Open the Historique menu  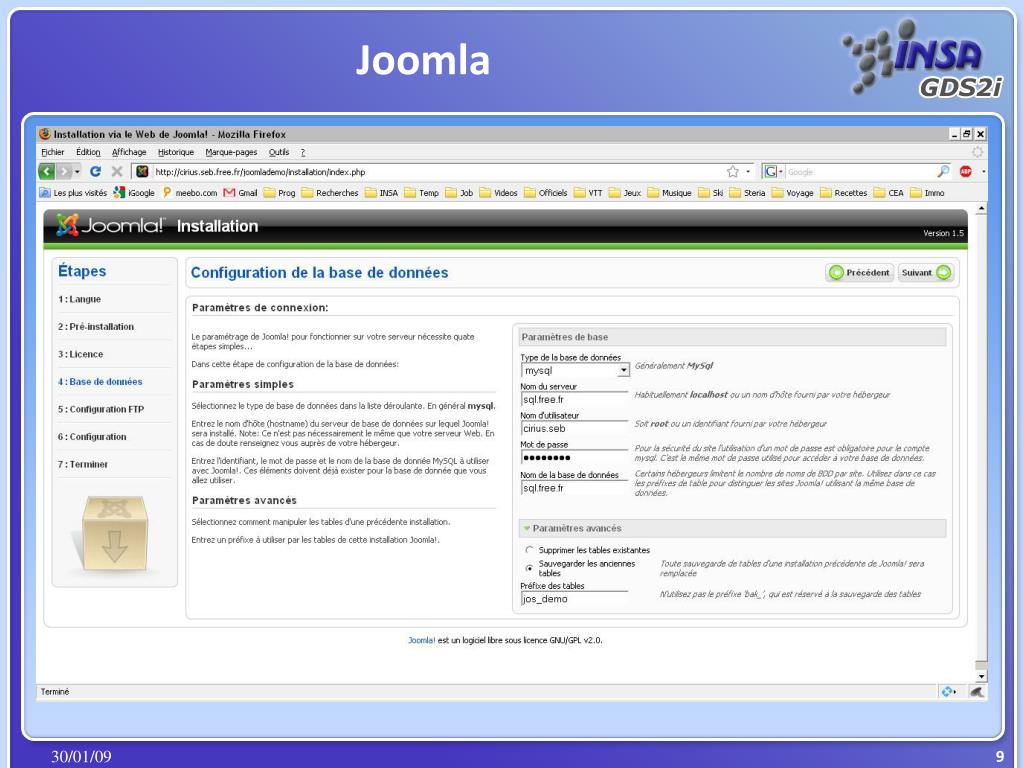pyautogui.click(x=176, y=152)
